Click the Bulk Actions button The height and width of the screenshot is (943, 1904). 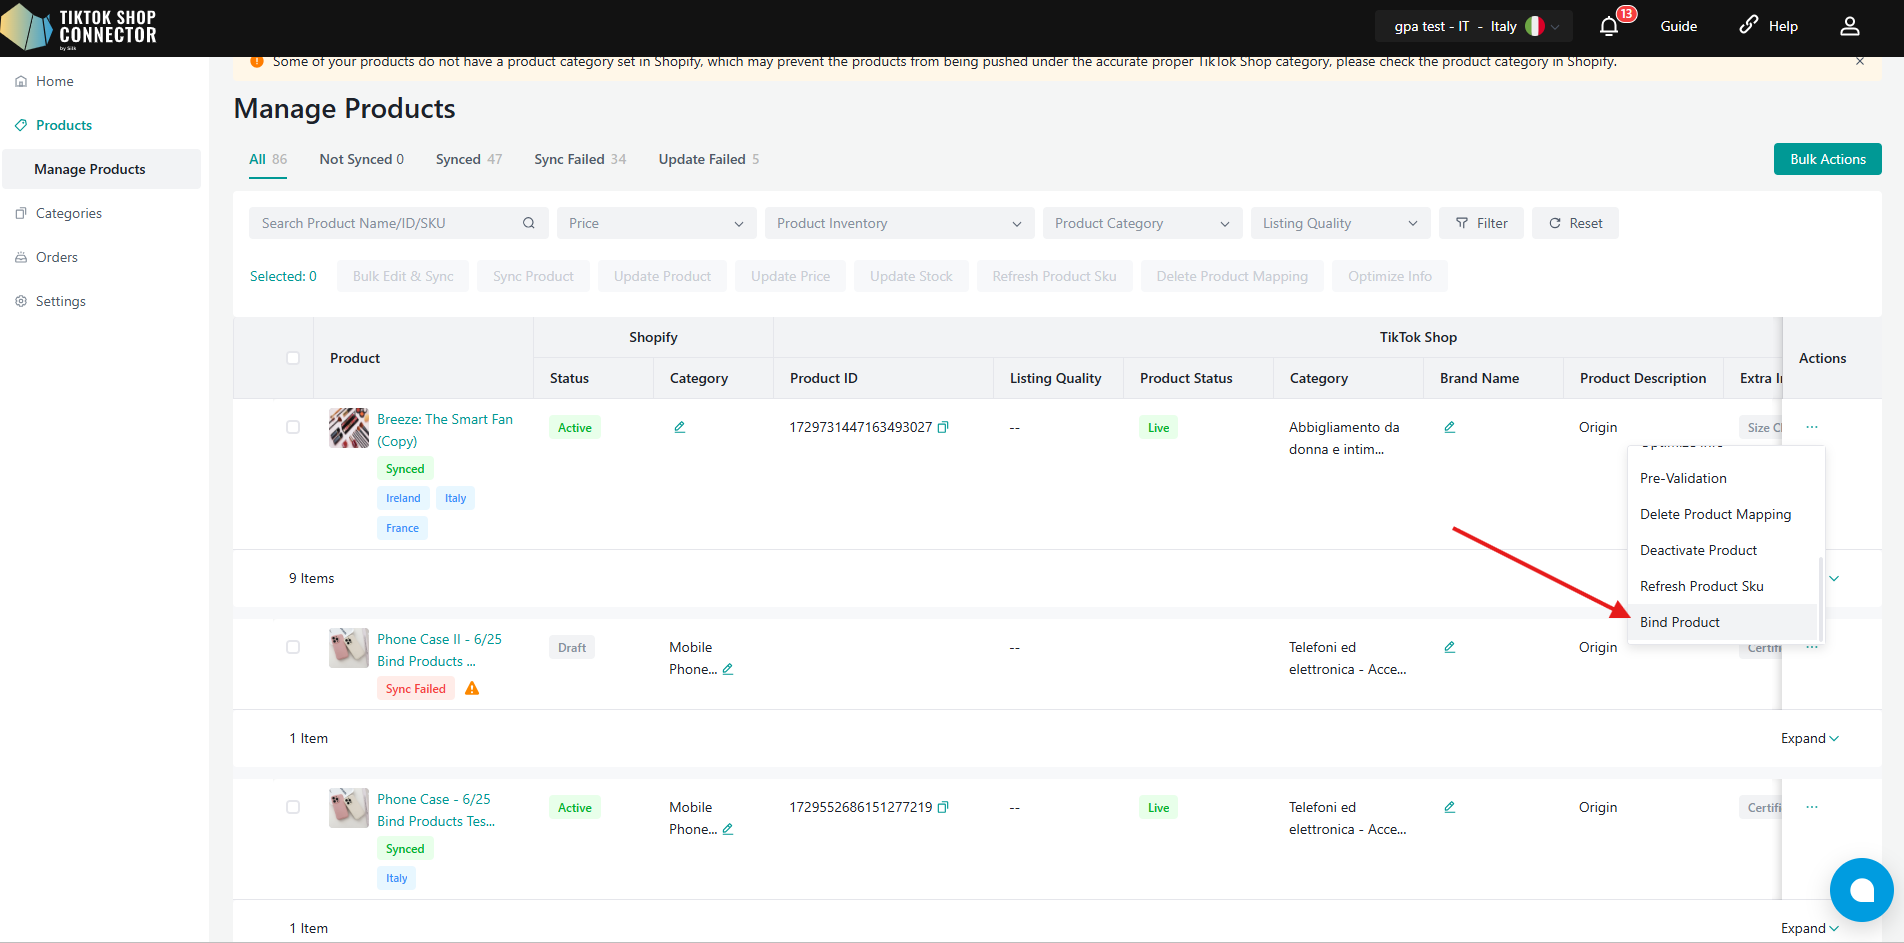1828,159
